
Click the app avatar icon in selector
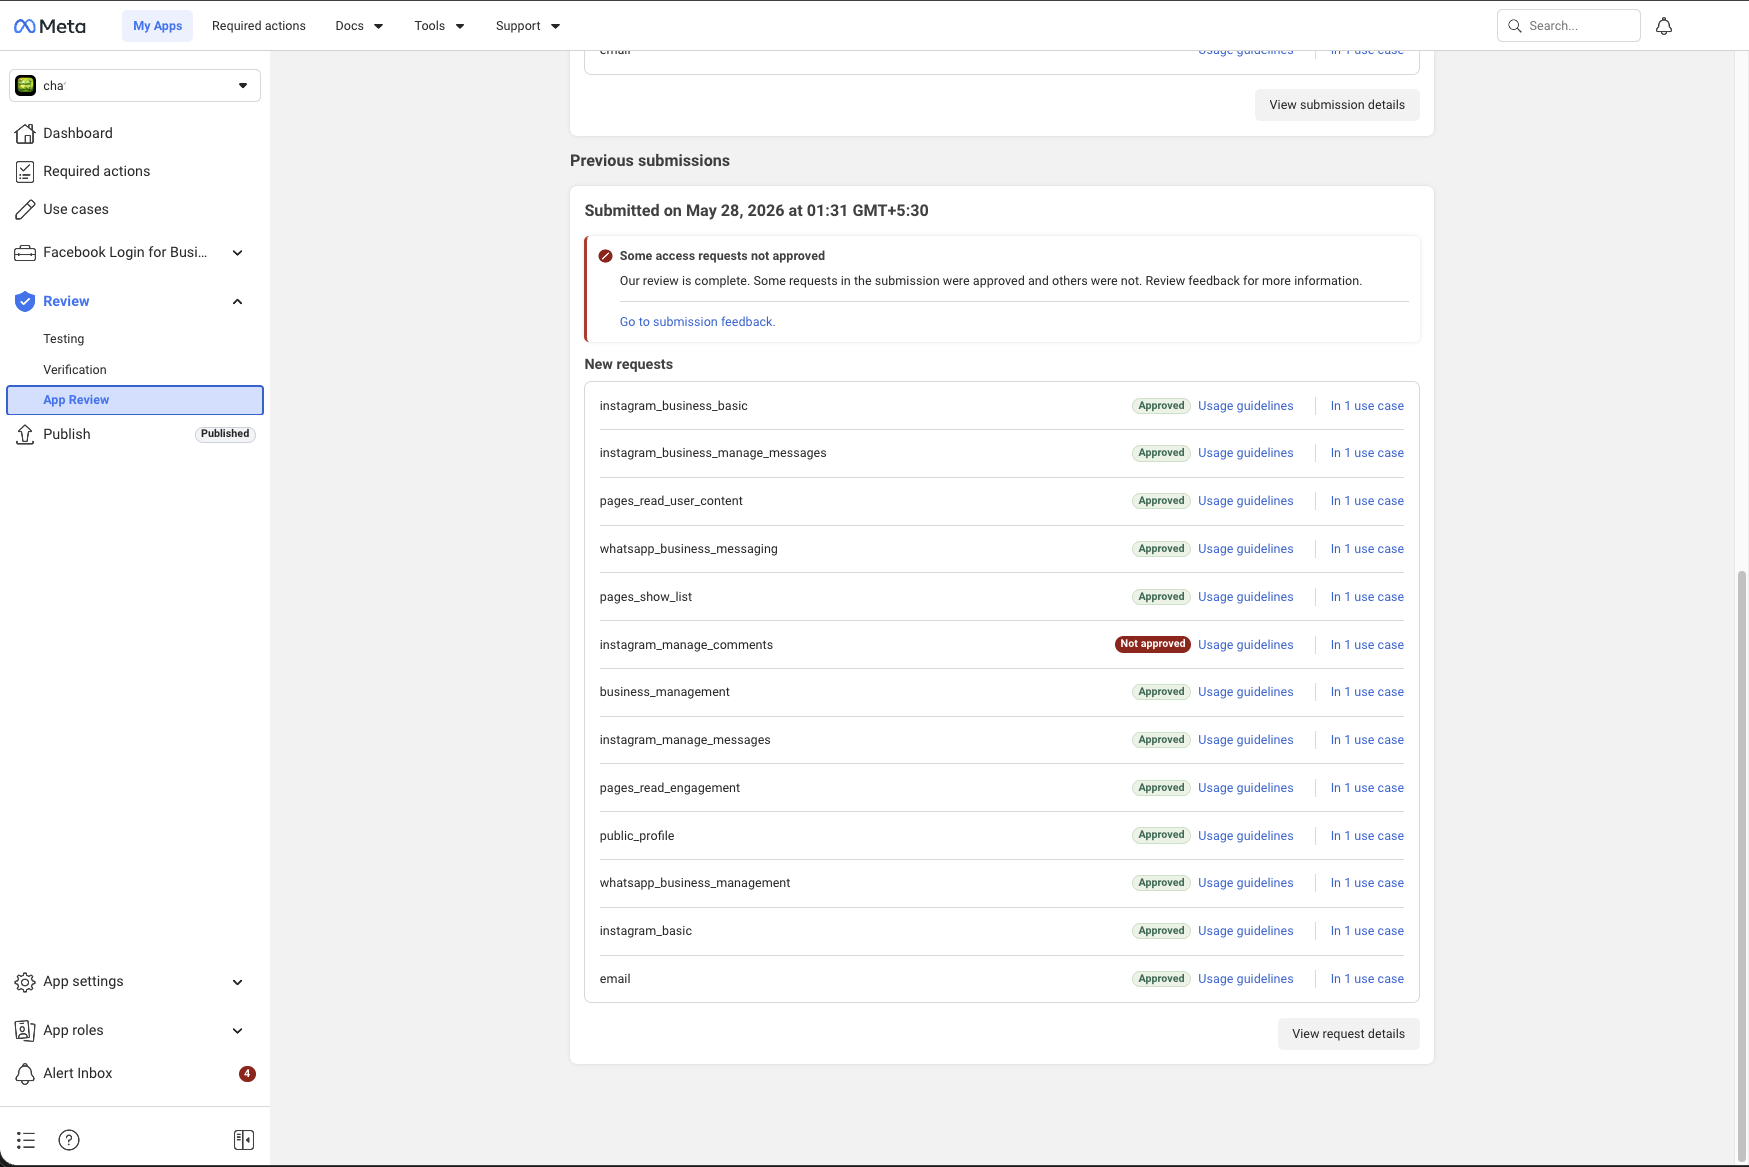[26, 86]
